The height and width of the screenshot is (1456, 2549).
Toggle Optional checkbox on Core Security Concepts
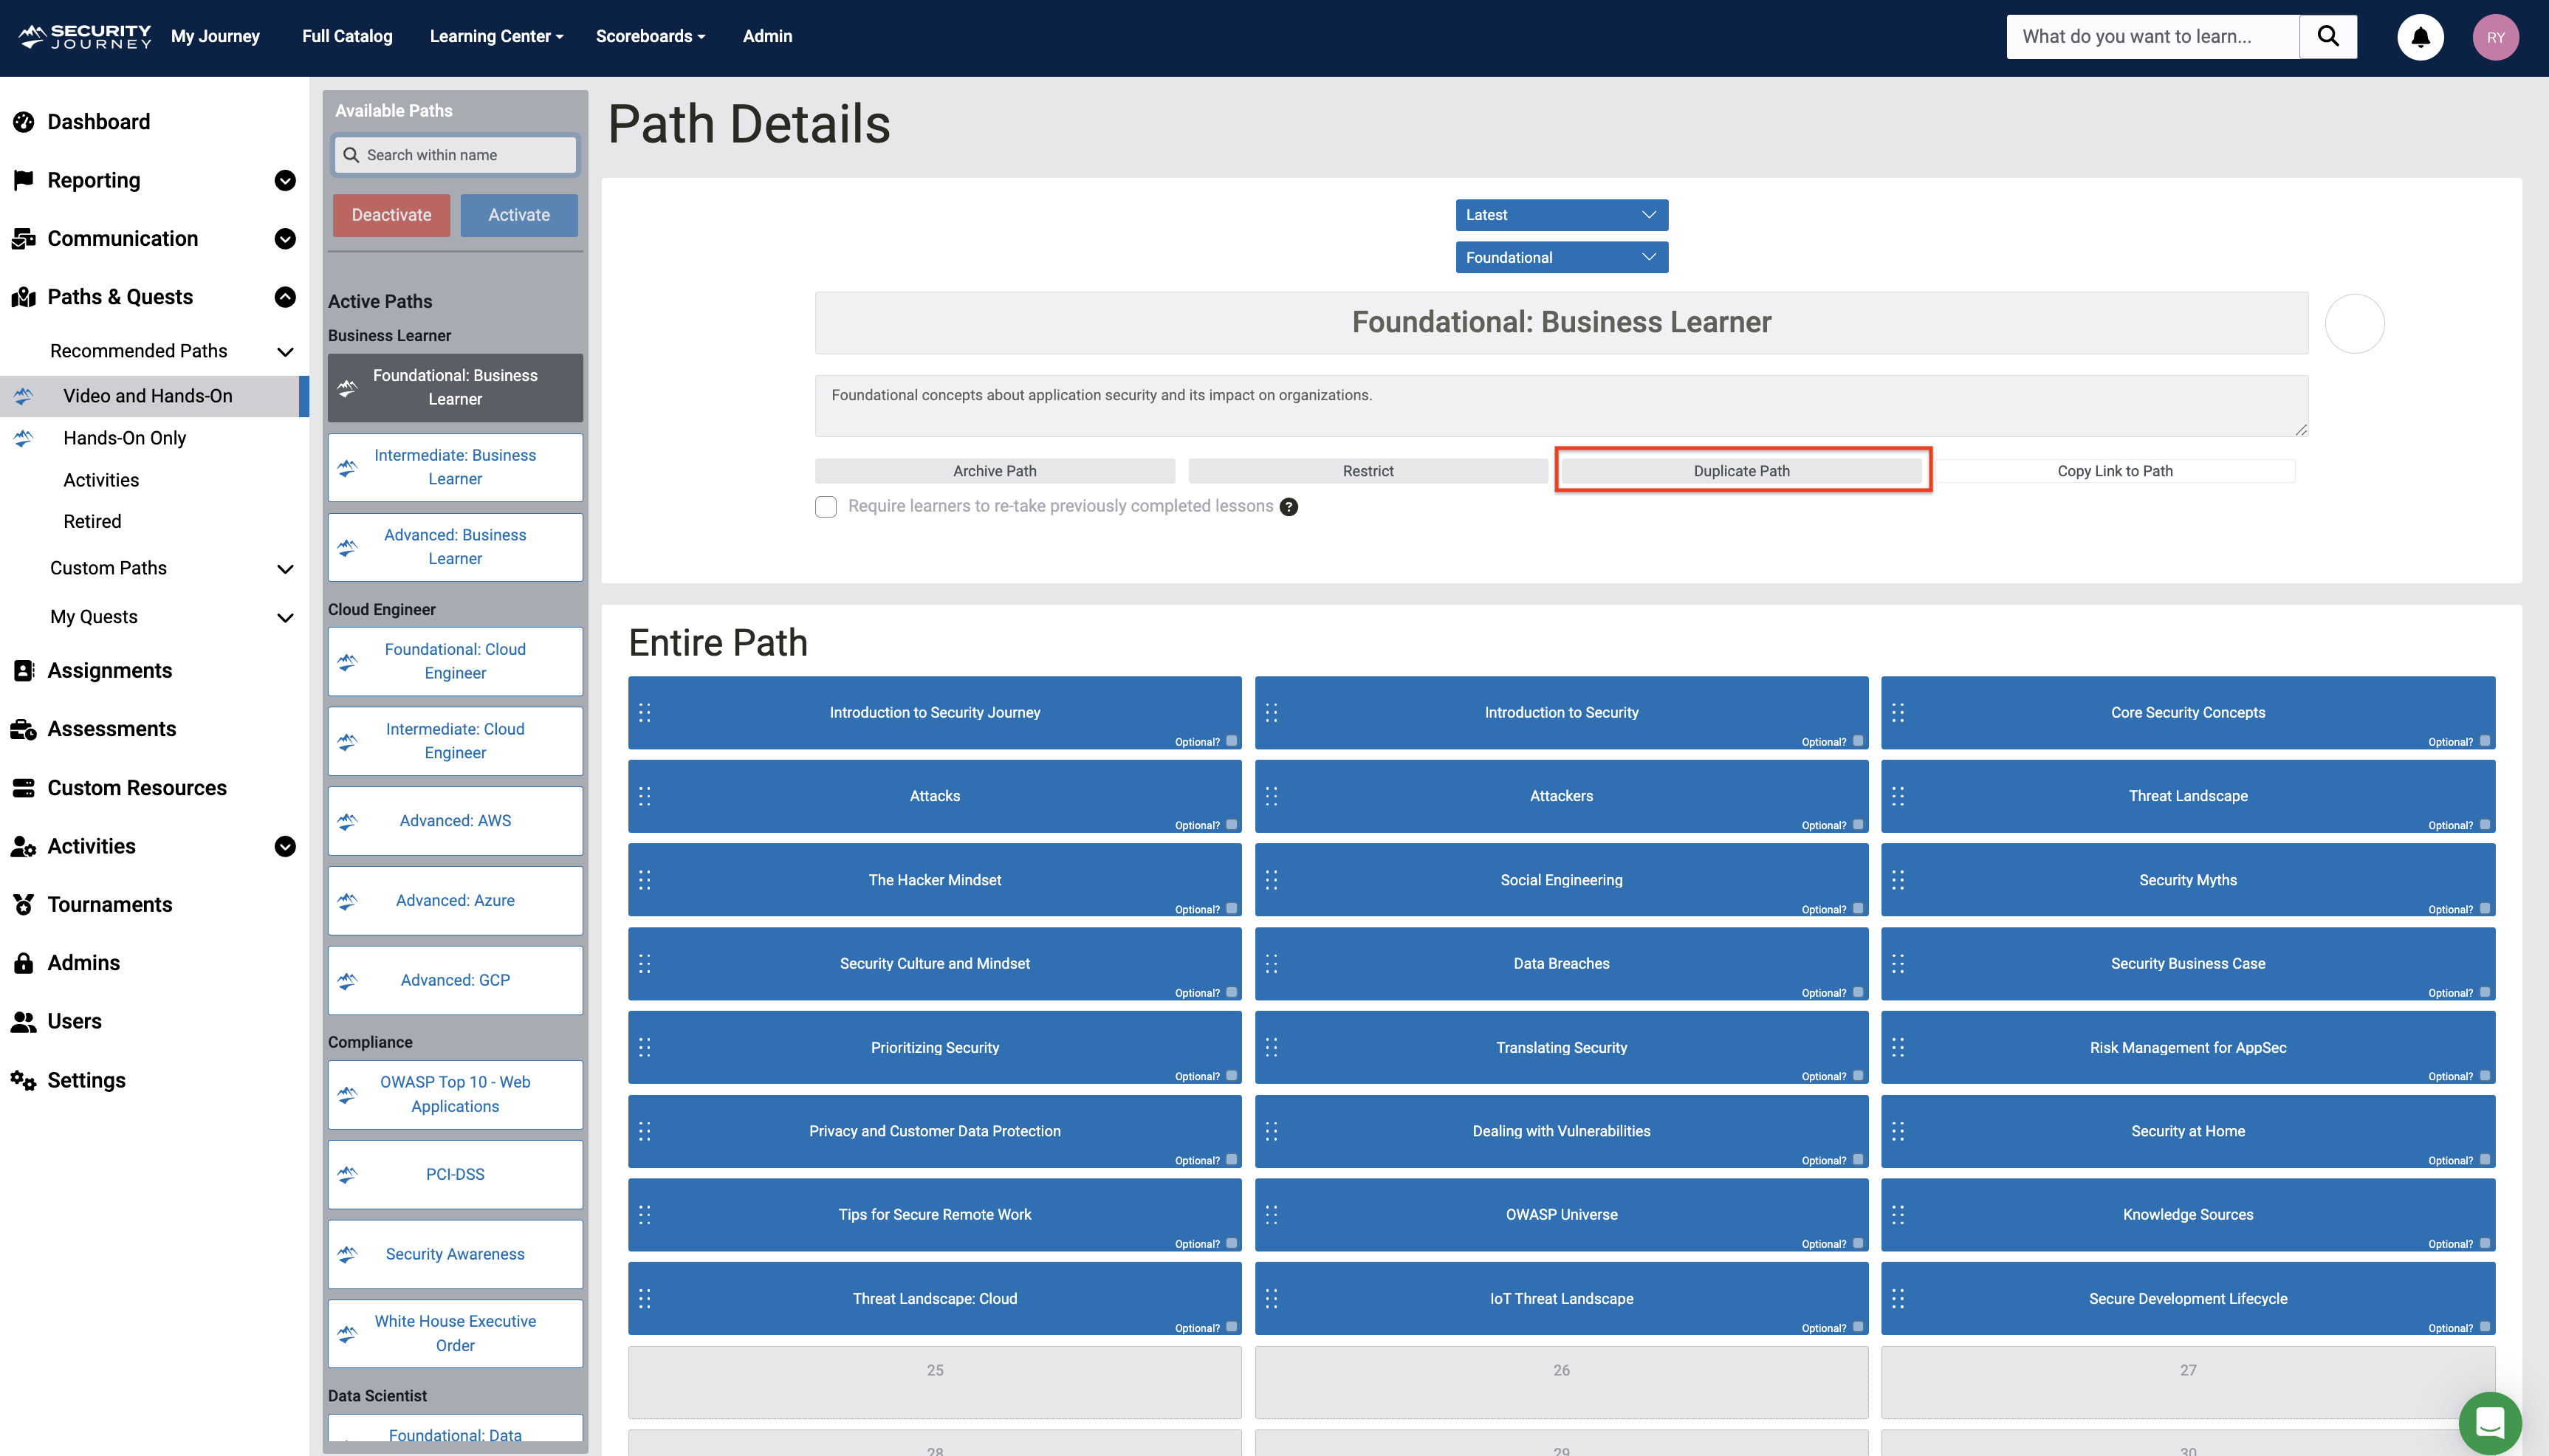tap(2485, 741)
